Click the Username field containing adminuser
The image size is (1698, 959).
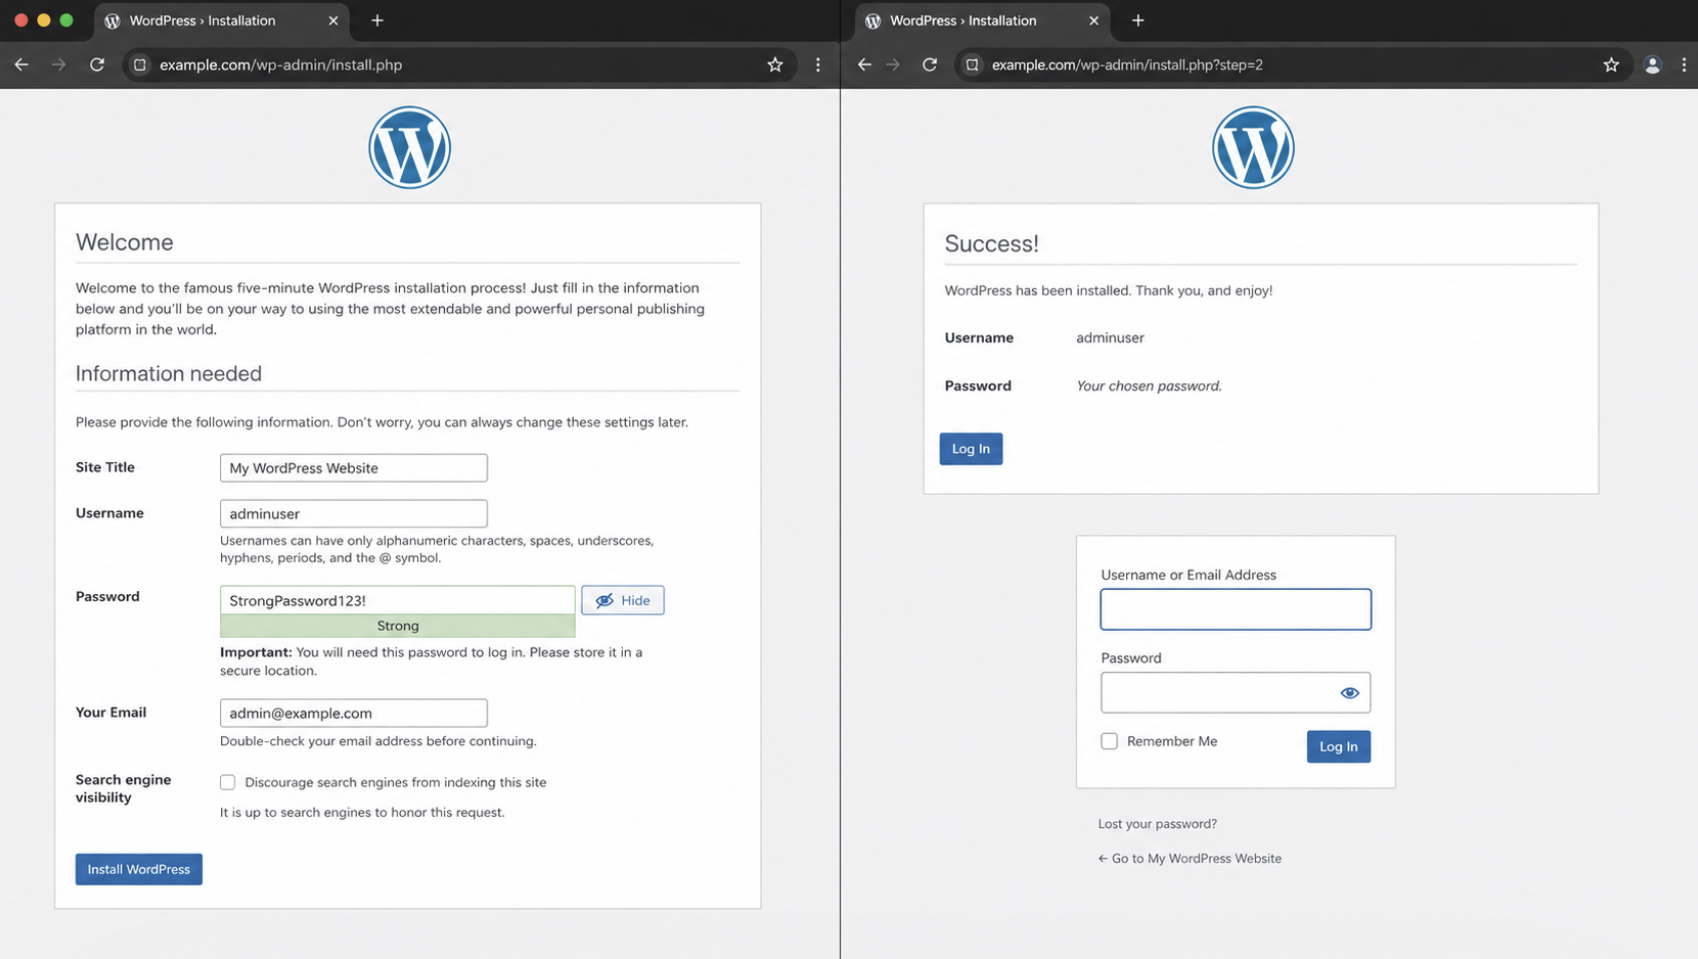tap(353, 513)
